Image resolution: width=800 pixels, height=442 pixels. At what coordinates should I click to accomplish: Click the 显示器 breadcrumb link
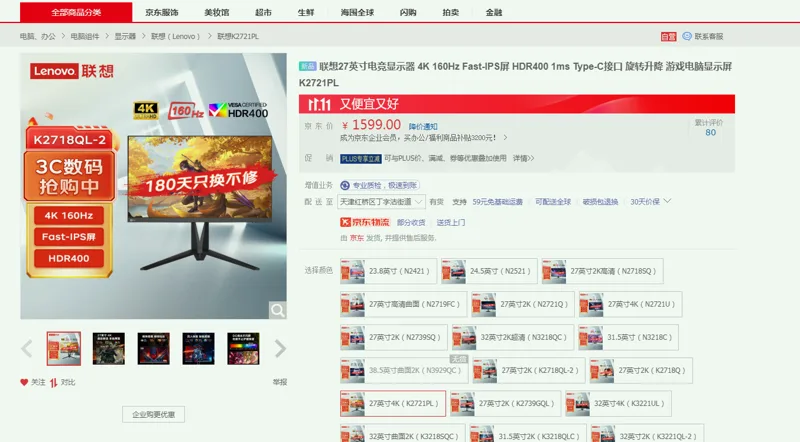coord(125,36)
